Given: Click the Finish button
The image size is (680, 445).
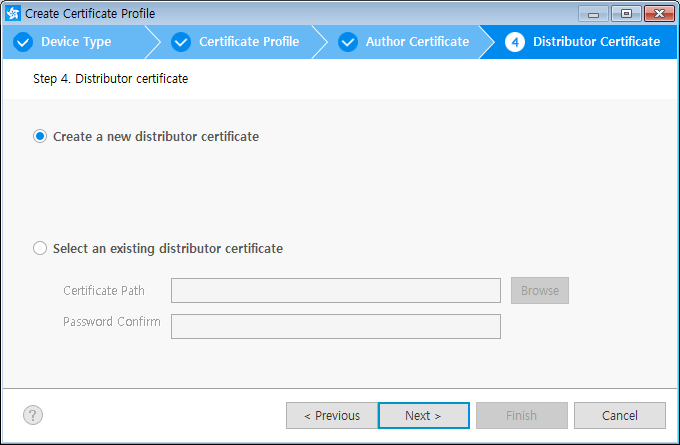Looking at the screenshot, I should [x=521, y=415].
